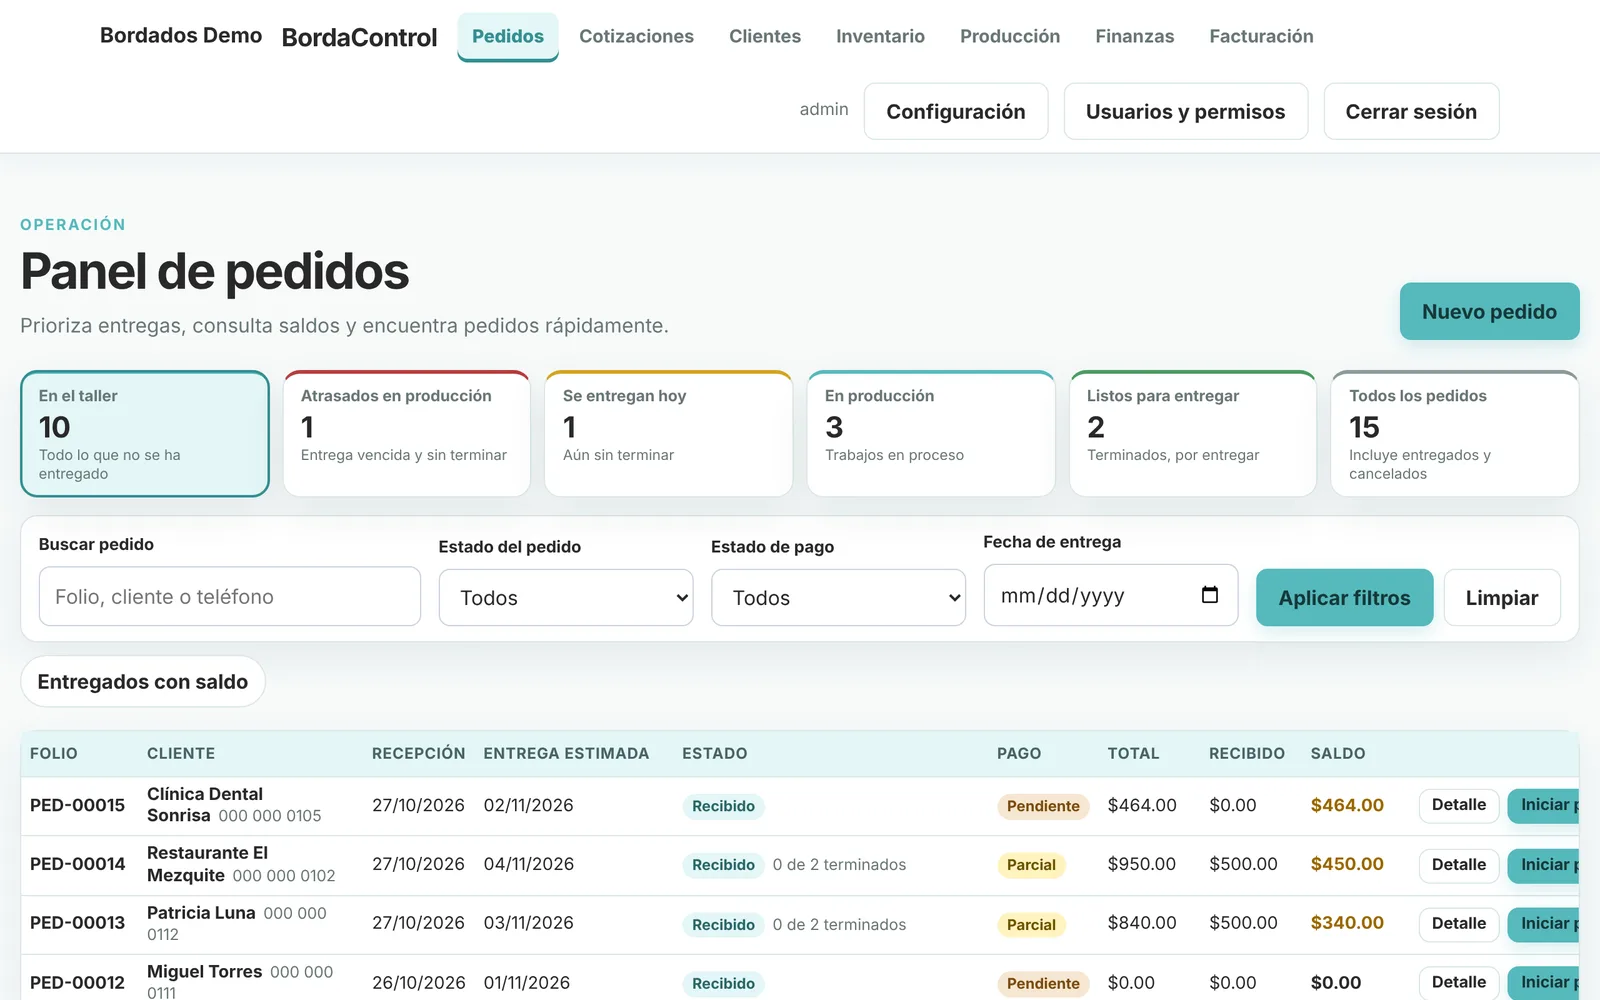Click the Parcial badge for PED-00014

point(1031,865)
